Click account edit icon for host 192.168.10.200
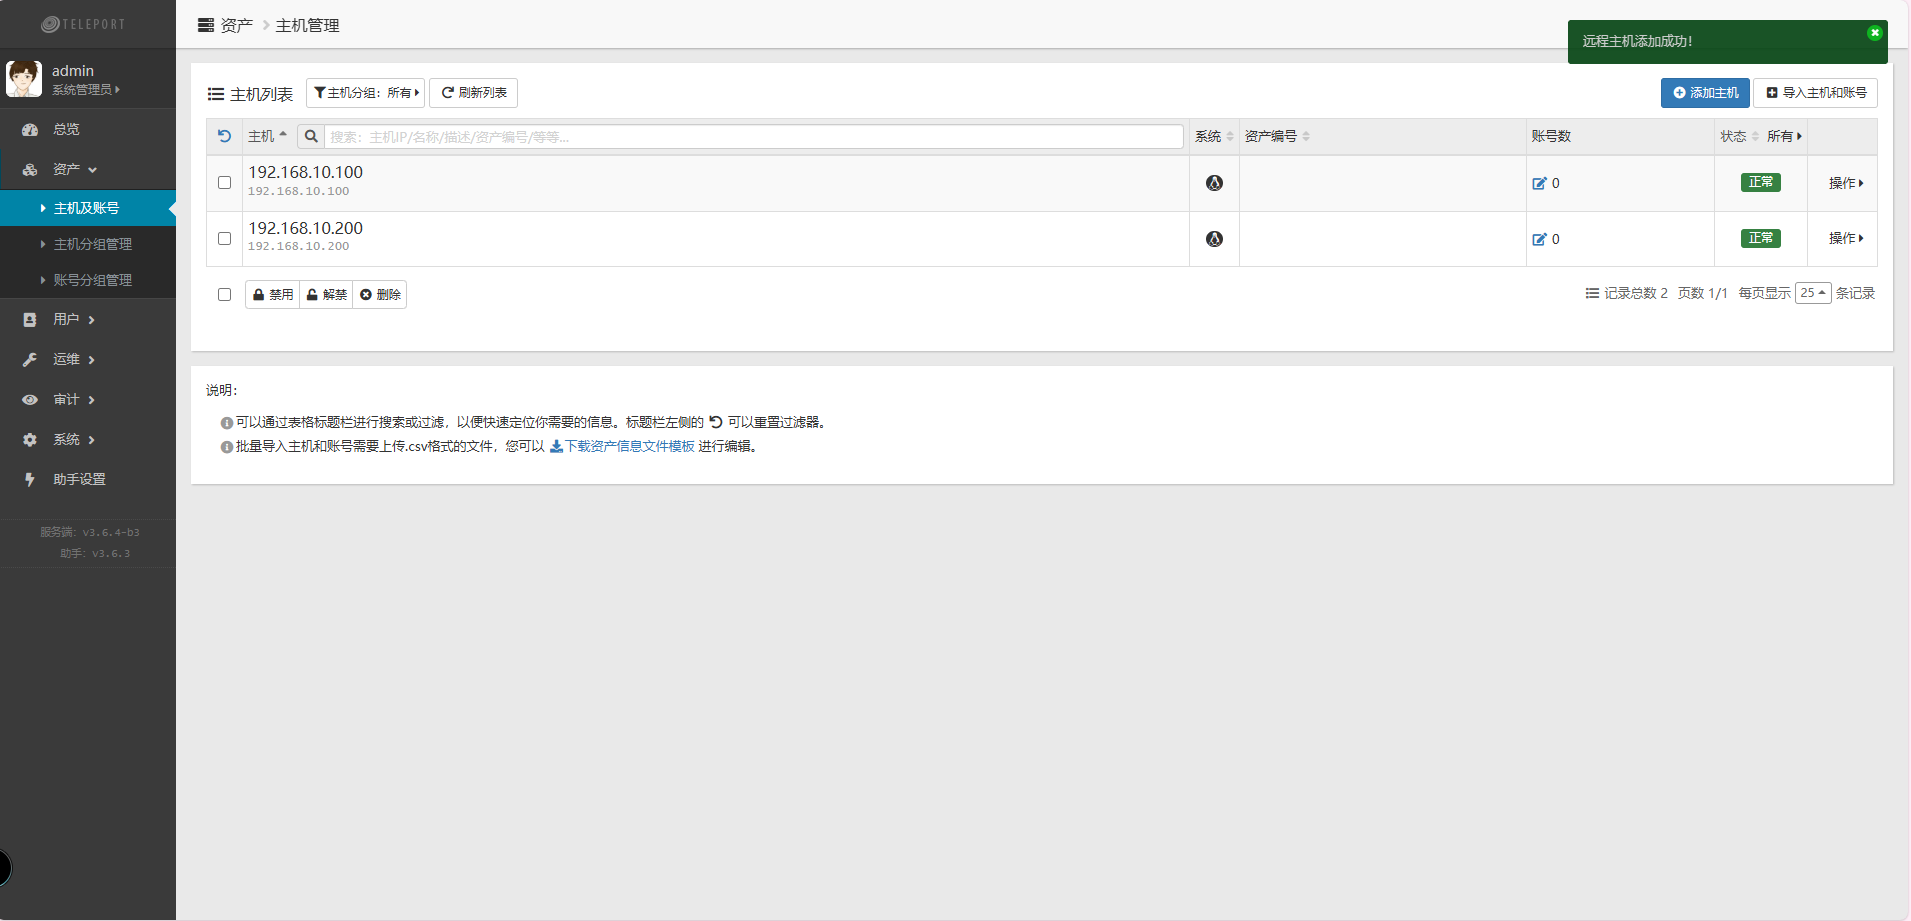1911x921 pixels. [x=1539, y=240]
